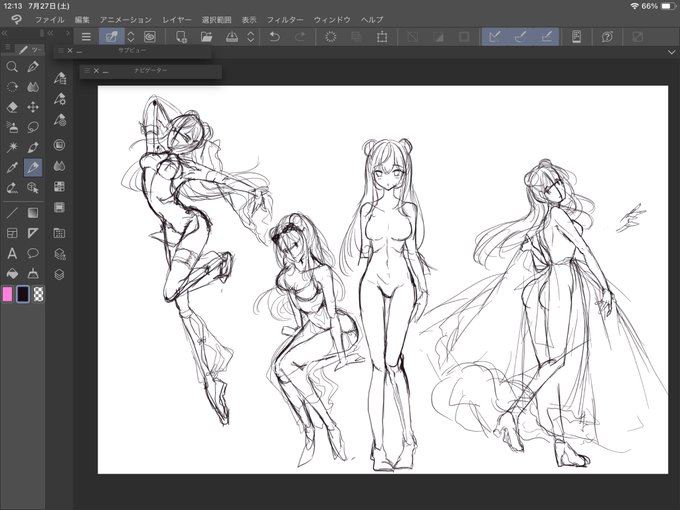Select the pink main color swatch
Viewport: 680px width, 510px height.
(x=7, y=294)
